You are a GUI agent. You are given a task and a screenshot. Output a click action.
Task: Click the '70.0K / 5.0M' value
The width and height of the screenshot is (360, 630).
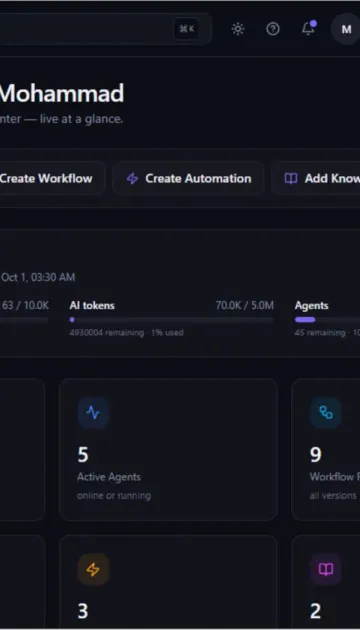(245, 306)
